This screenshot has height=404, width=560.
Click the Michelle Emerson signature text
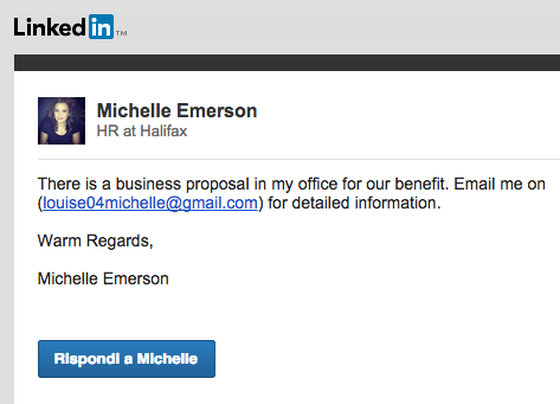coord(103,279)
